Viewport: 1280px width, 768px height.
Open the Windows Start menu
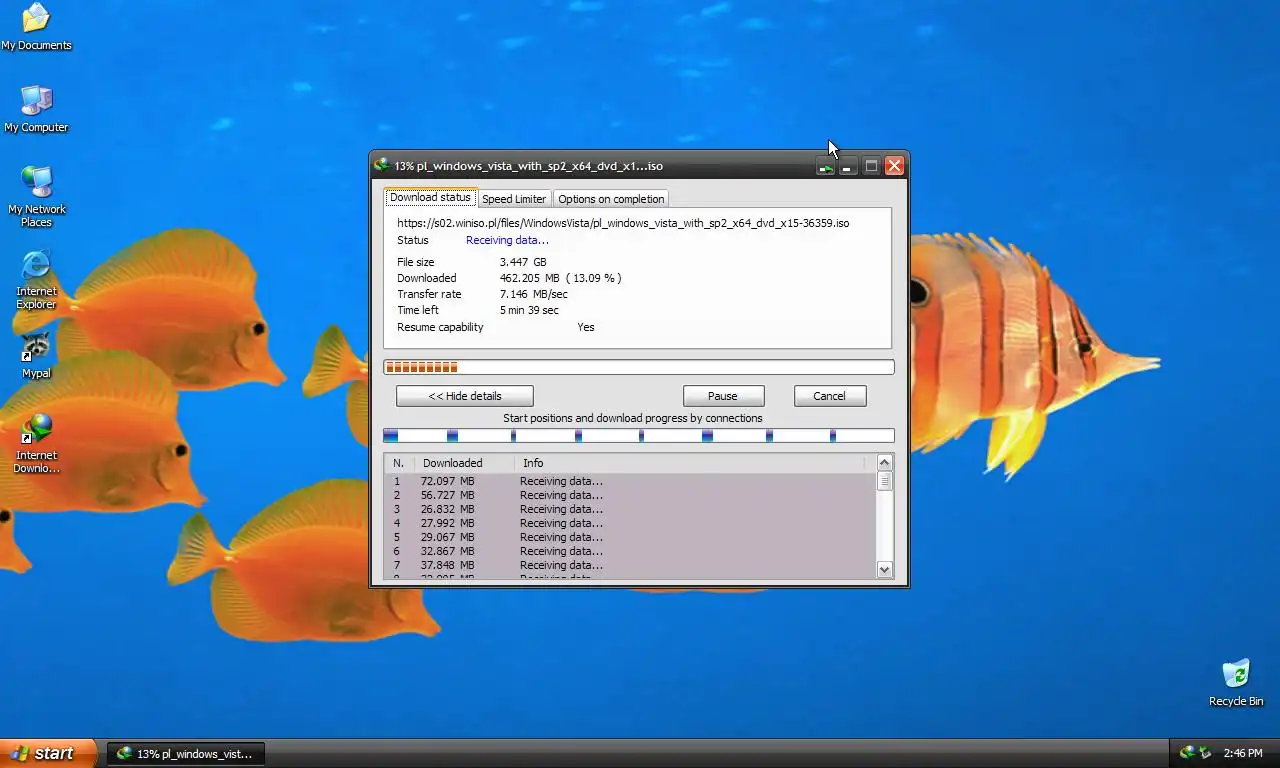click(48, 753)
